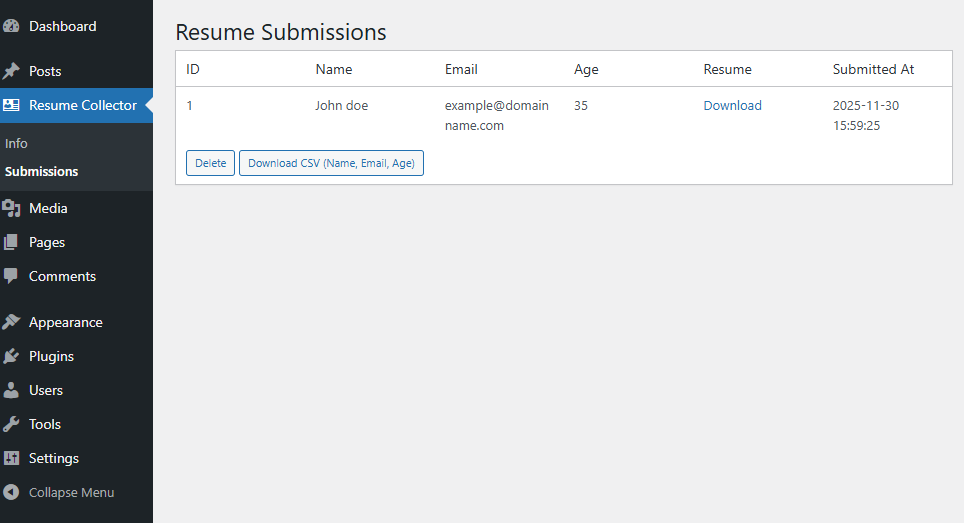Open submission ID 1 link

tap(190, 105)
